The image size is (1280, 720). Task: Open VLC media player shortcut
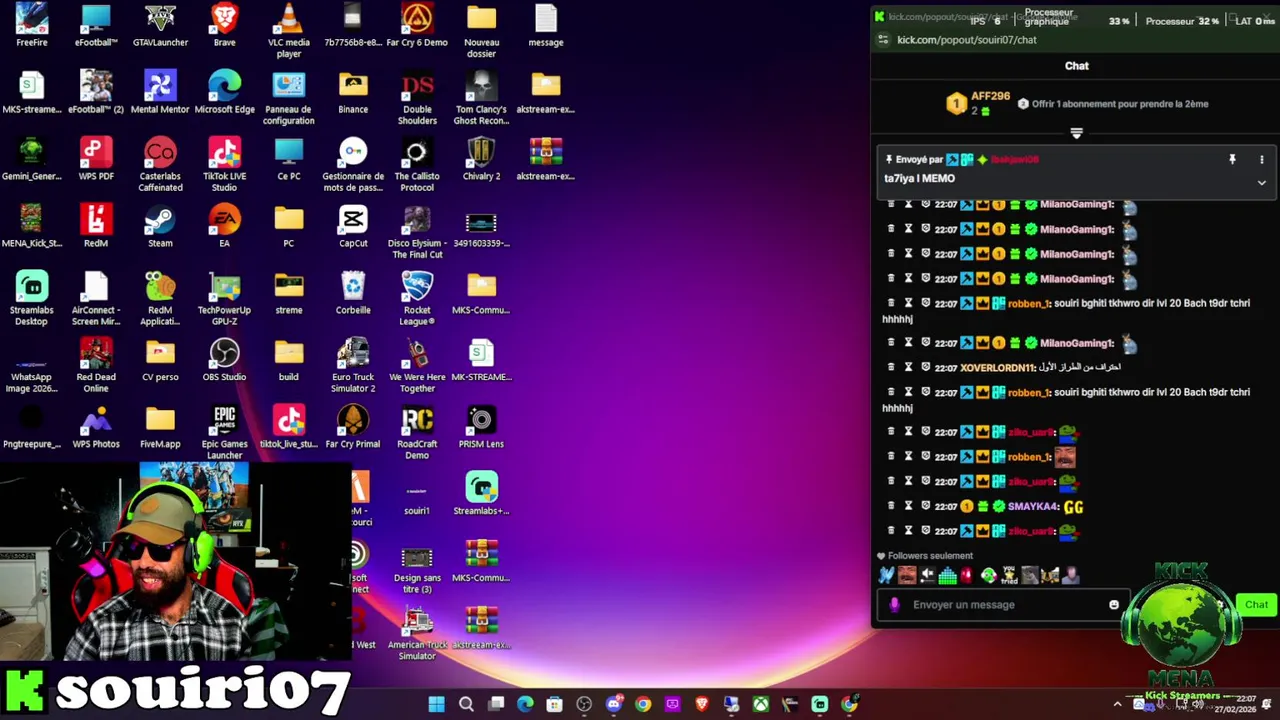click(289, 31)
